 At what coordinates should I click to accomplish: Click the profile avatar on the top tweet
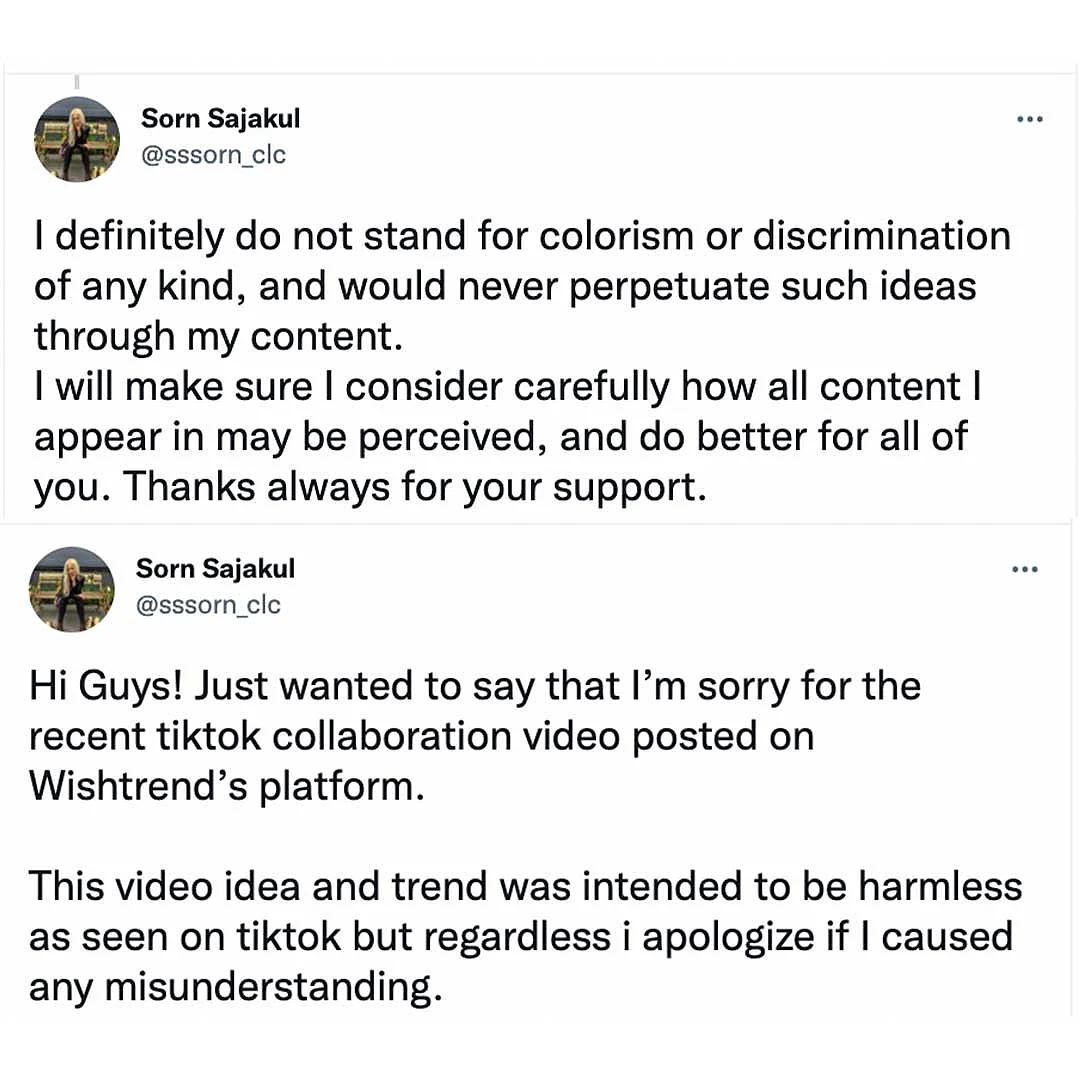(77, 139)
